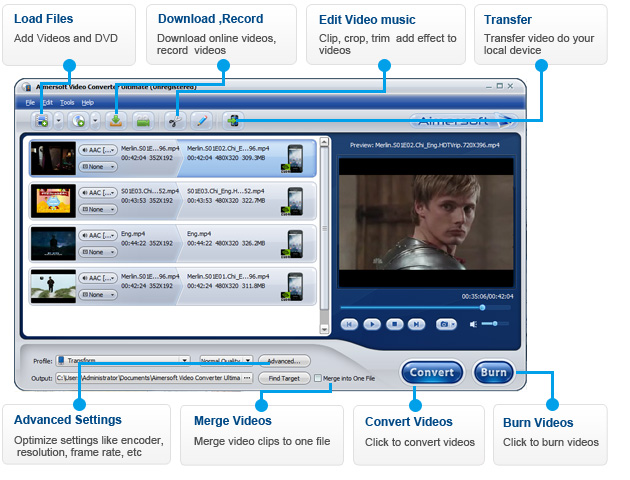
Task: Click phone device icon for 326.2MB output
Action: pyautogui.click(x=293, y=244)
